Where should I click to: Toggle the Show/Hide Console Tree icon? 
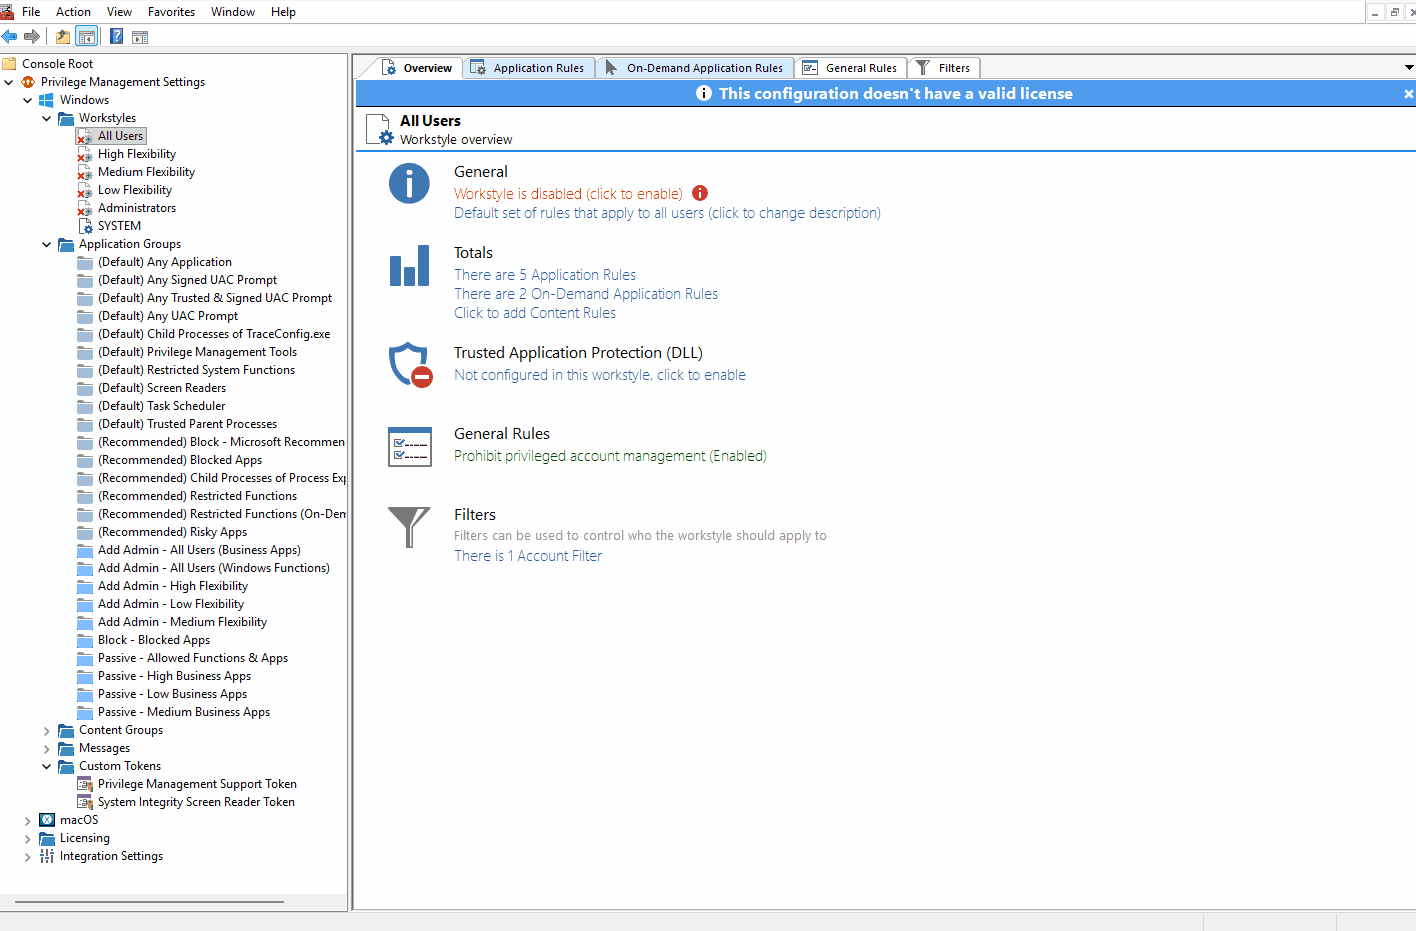(87, 37)
